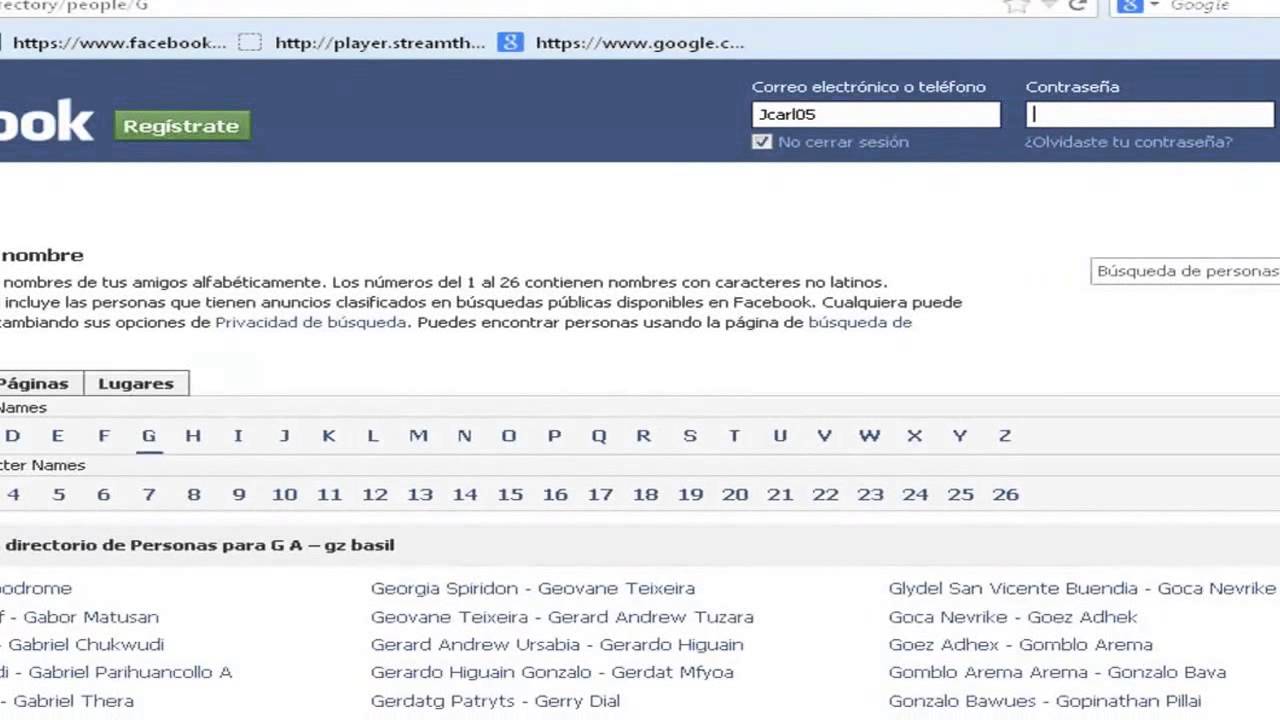
Task: Select the underlined letter G
Action: tap(149, 436)
